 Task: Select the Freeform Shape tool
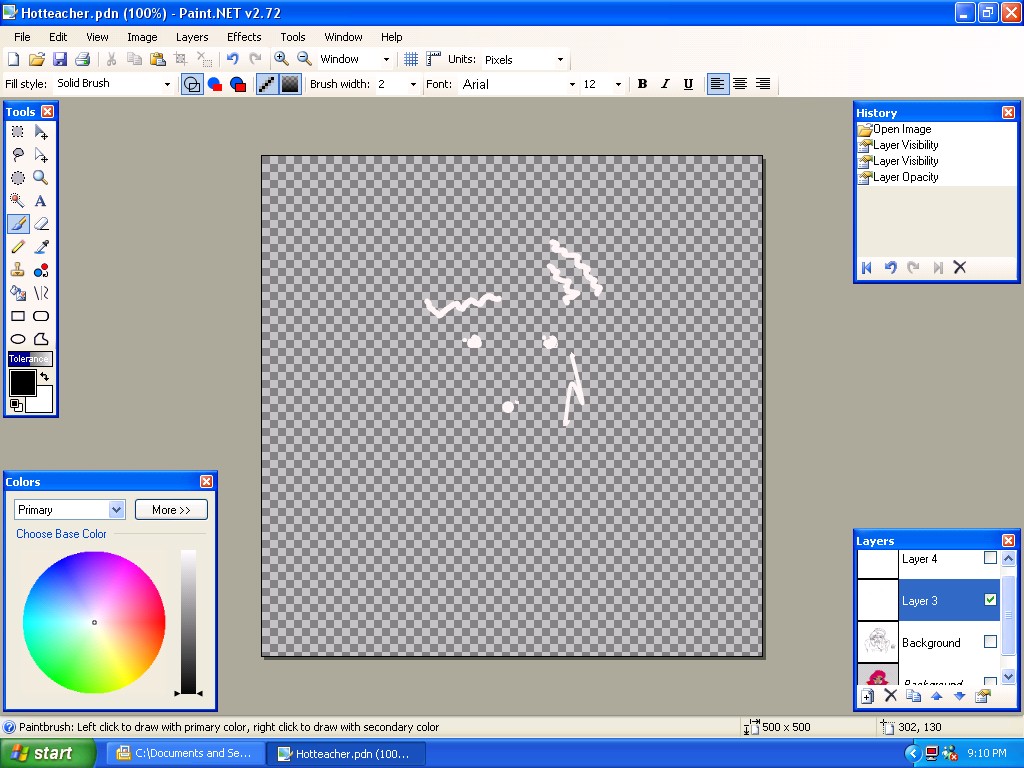(x=40, y=339)
